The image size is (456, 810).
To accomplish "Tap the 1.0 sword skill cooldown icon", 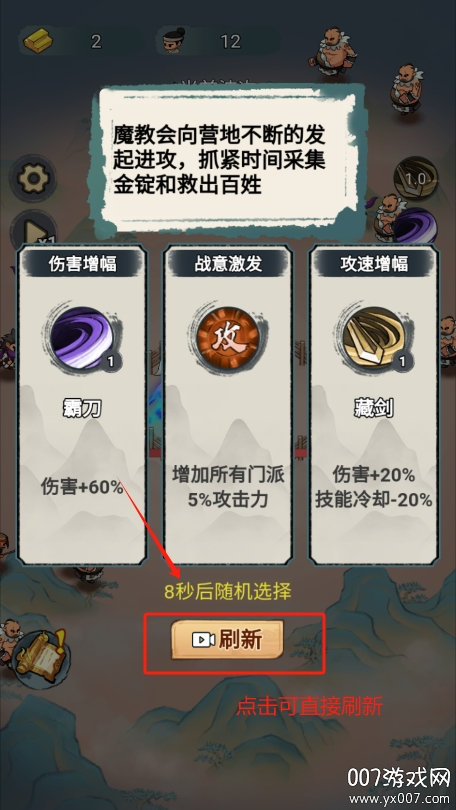I will click(x=416, y=179).
